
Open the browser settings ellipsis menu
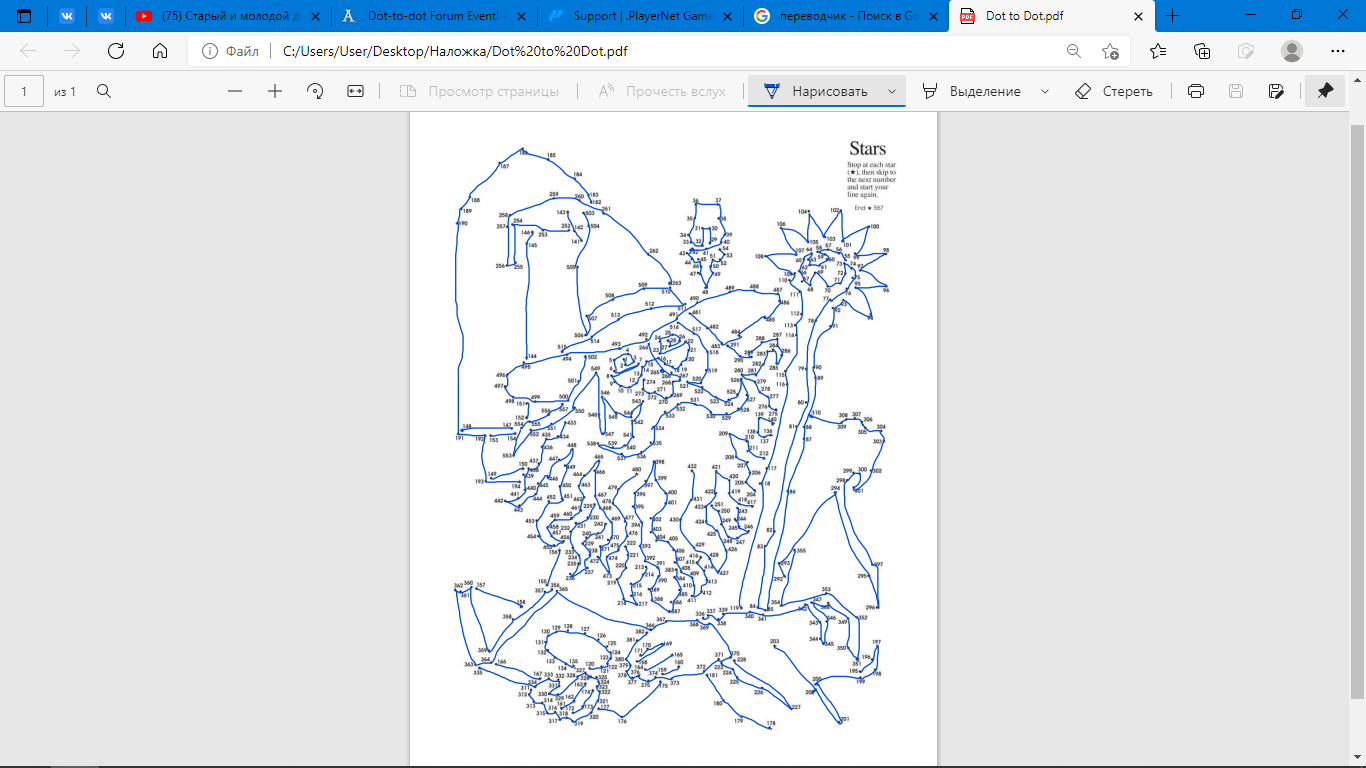(x=1337, y=51)
